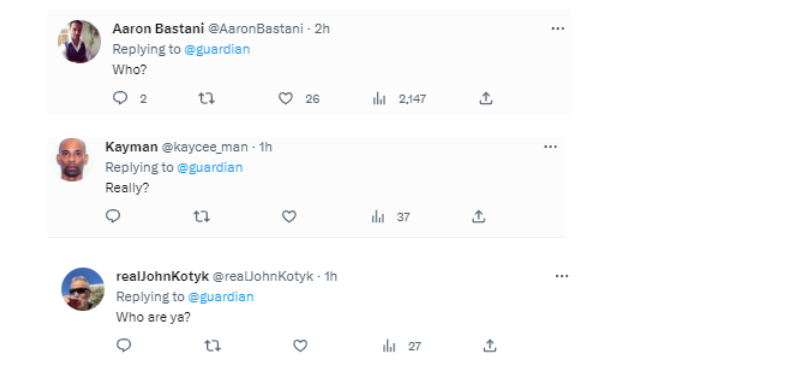View analytics for realJohnKotyk's tweet
801x387 pixels.
click(389, 346)
